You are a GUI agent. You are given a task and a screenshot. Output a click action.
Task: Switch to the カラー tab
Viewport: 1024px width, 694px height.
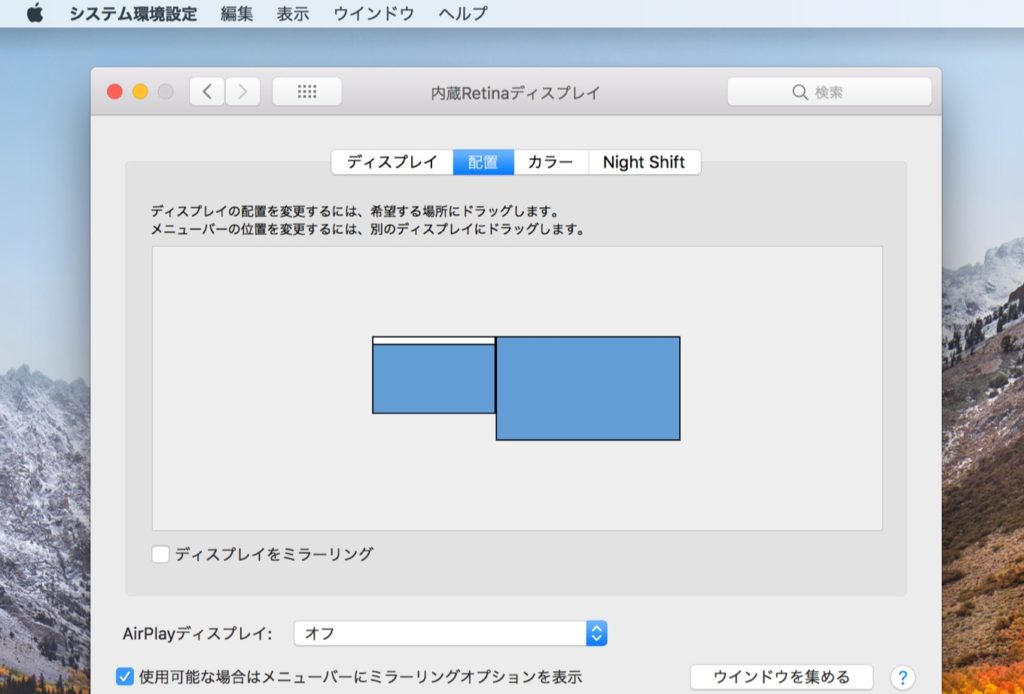(550, 162)
